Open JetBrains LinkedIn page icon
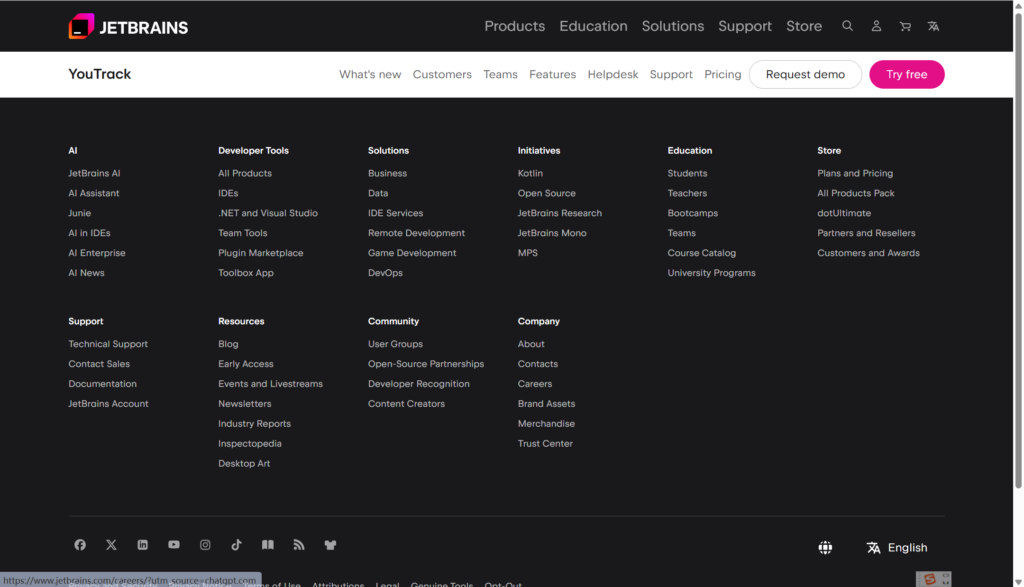The width and height of the screenshot is (1024, 587). tap(143, 545)
